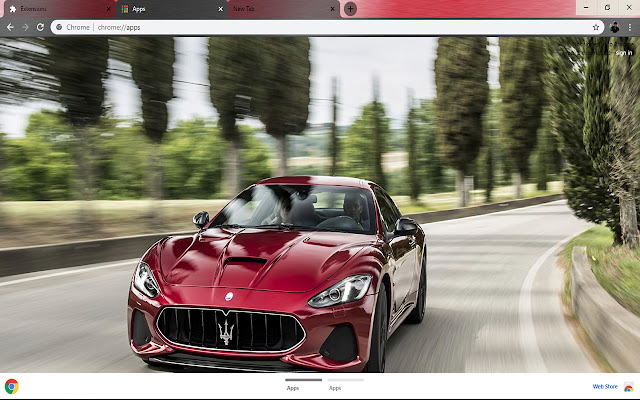Open the Chrome three-dot menu
The height and width of the screenshot is (400, 640).
(x=630, y=27)
